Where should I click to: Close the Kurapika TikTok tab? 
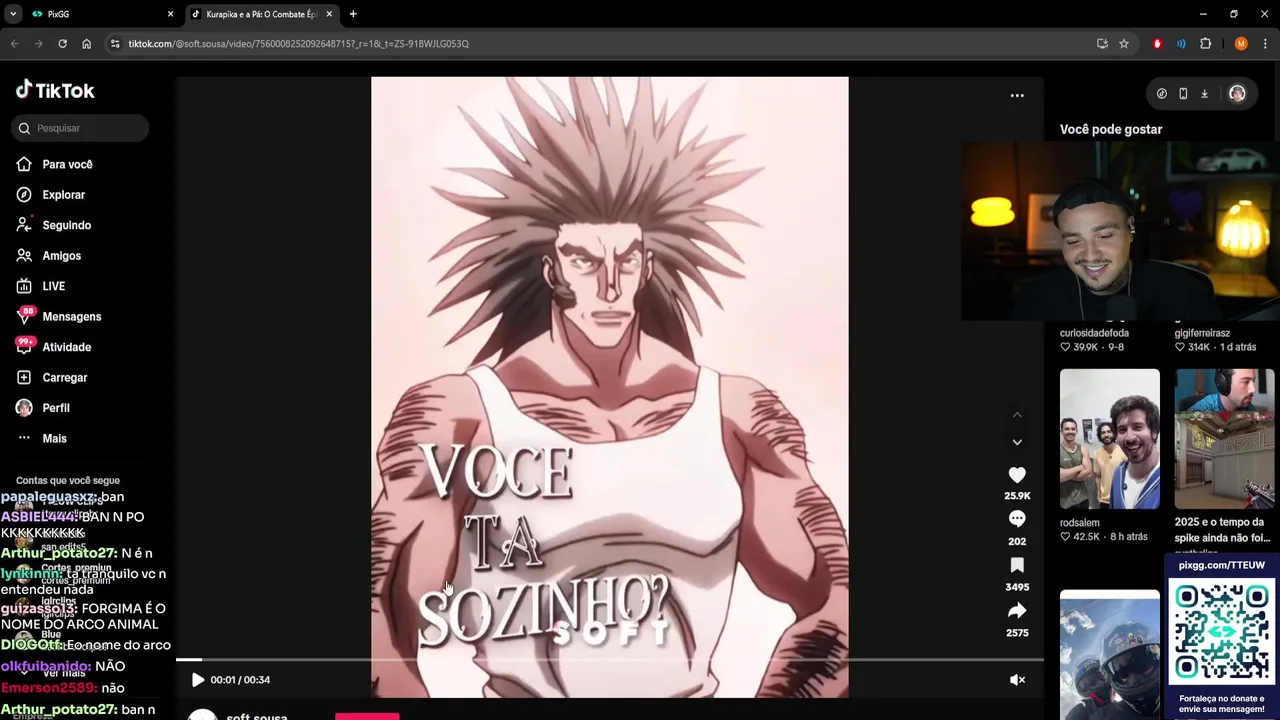(x=329, y=14)
